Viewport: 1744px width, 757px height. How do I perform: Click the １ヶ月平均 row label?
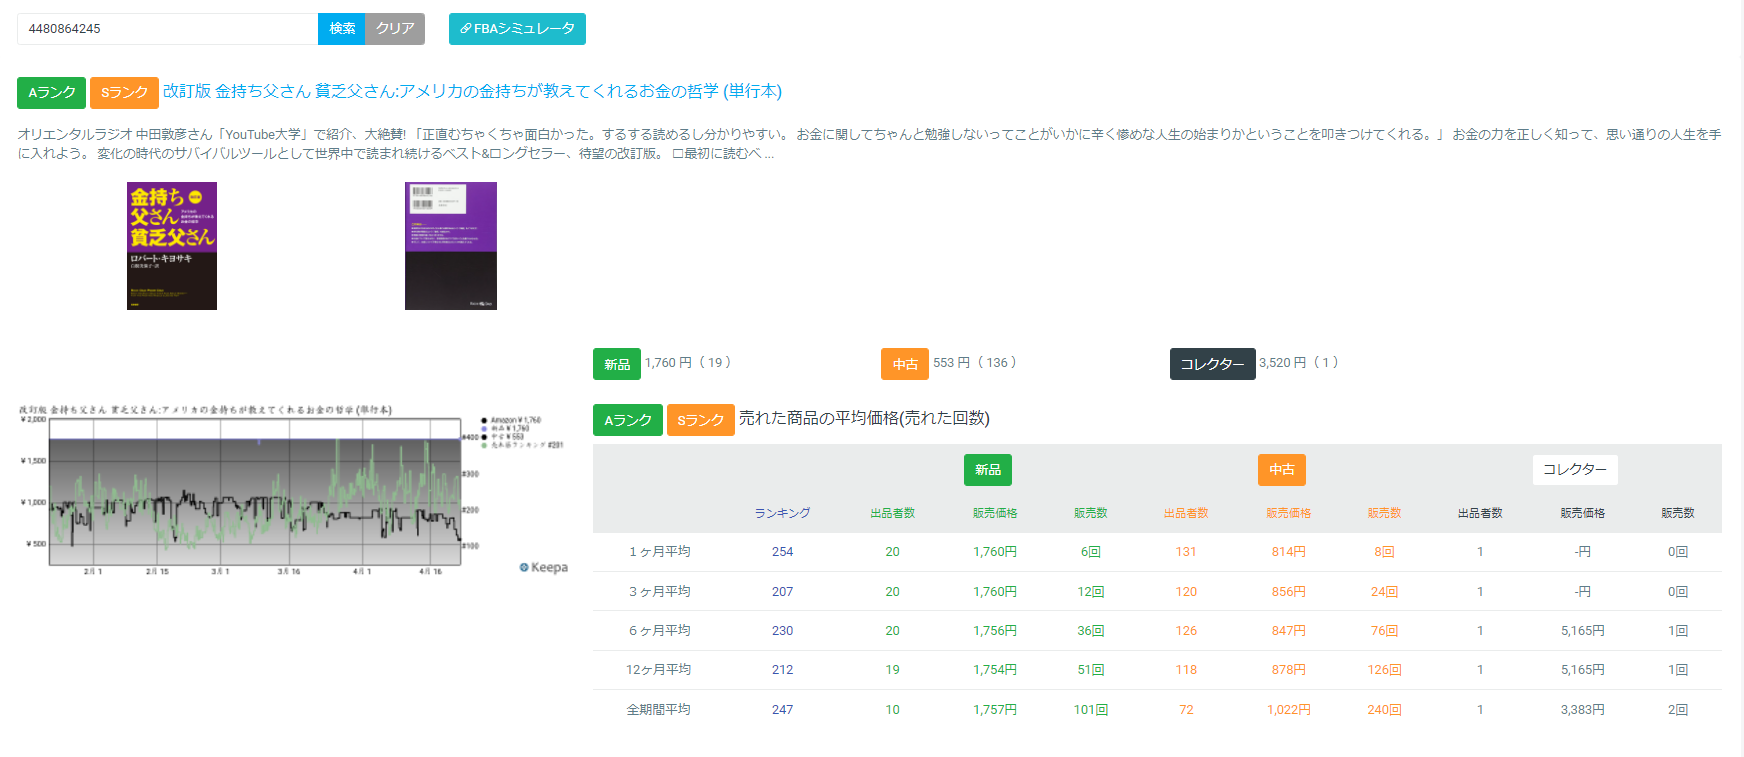[659, 552]
